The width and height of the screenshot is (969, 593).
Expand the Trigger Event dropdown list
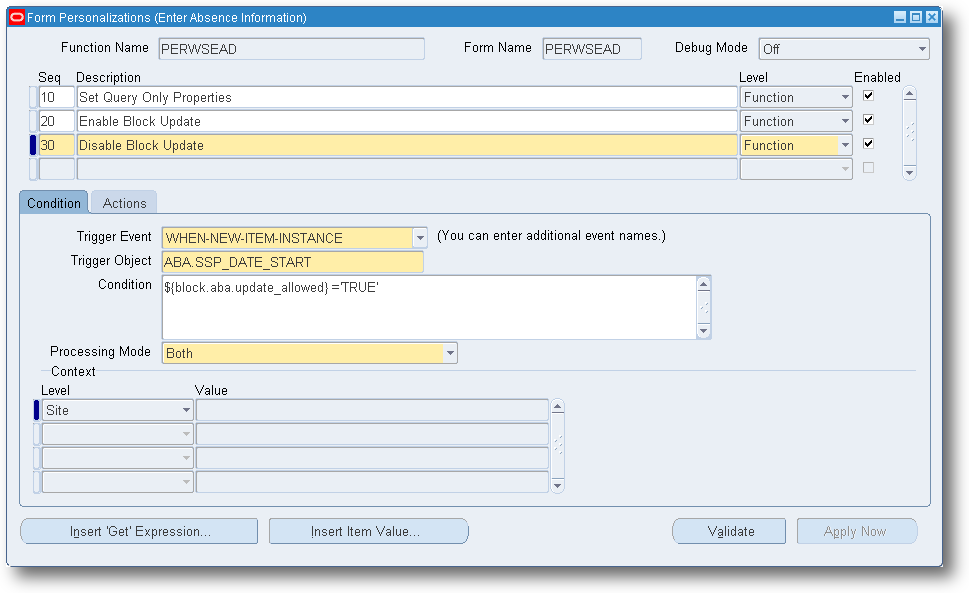click(420, 238)
